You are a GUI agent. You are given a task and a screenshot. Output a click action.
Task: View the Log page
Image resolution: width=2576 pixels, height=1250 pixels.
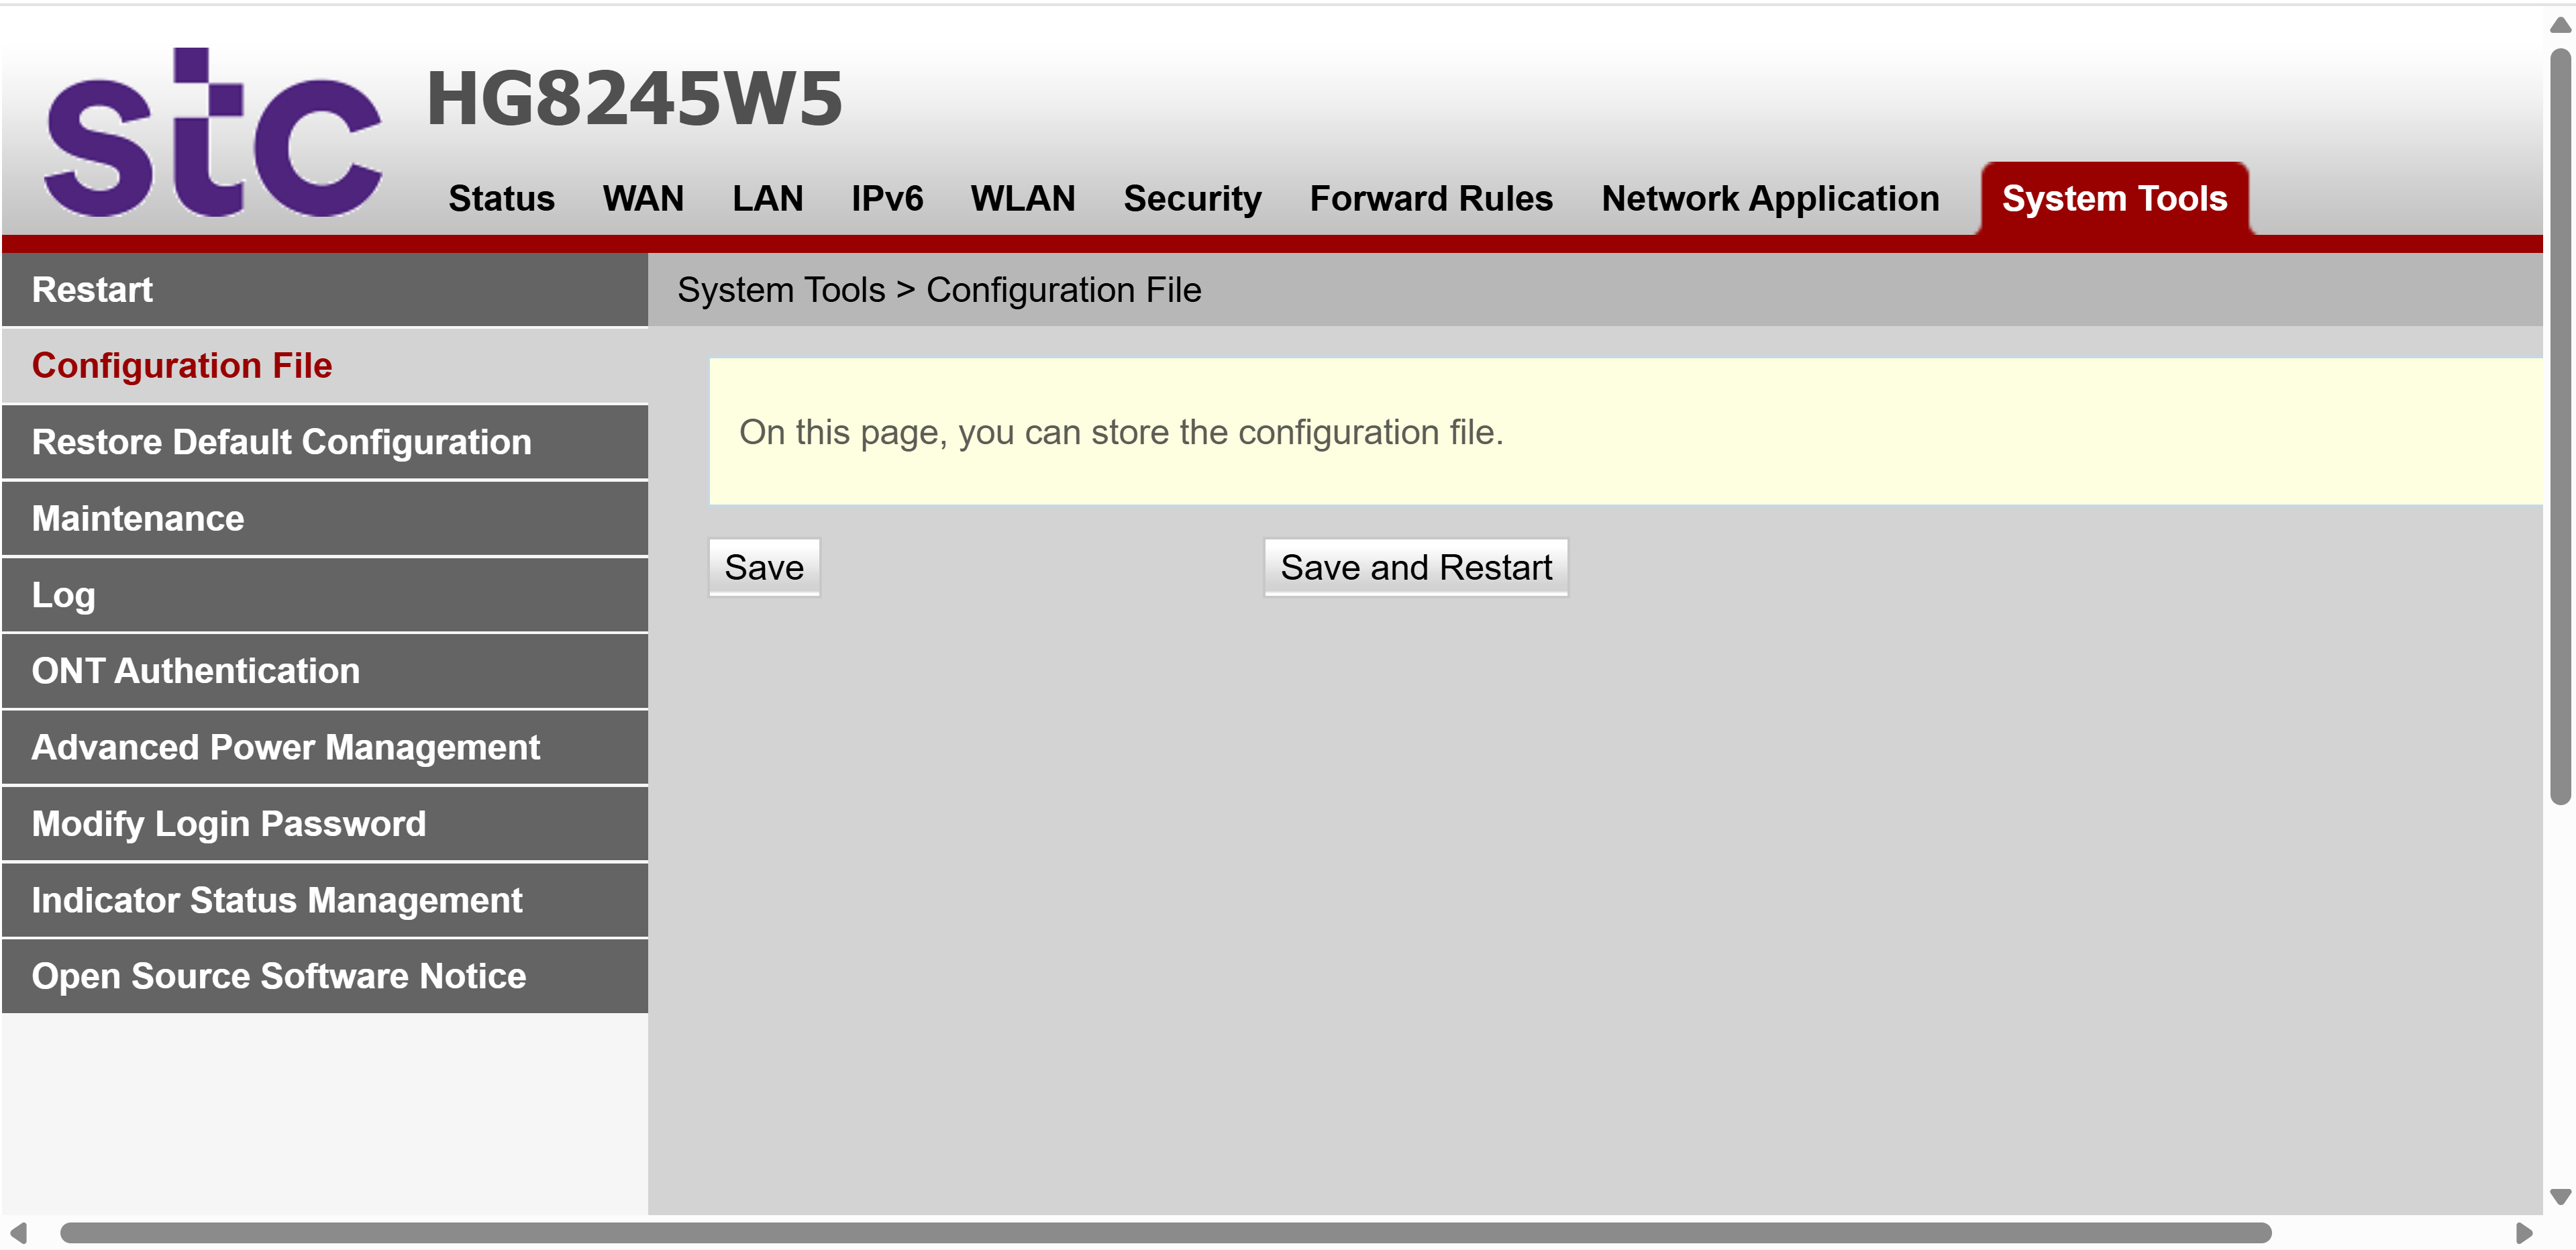(63, 595)
